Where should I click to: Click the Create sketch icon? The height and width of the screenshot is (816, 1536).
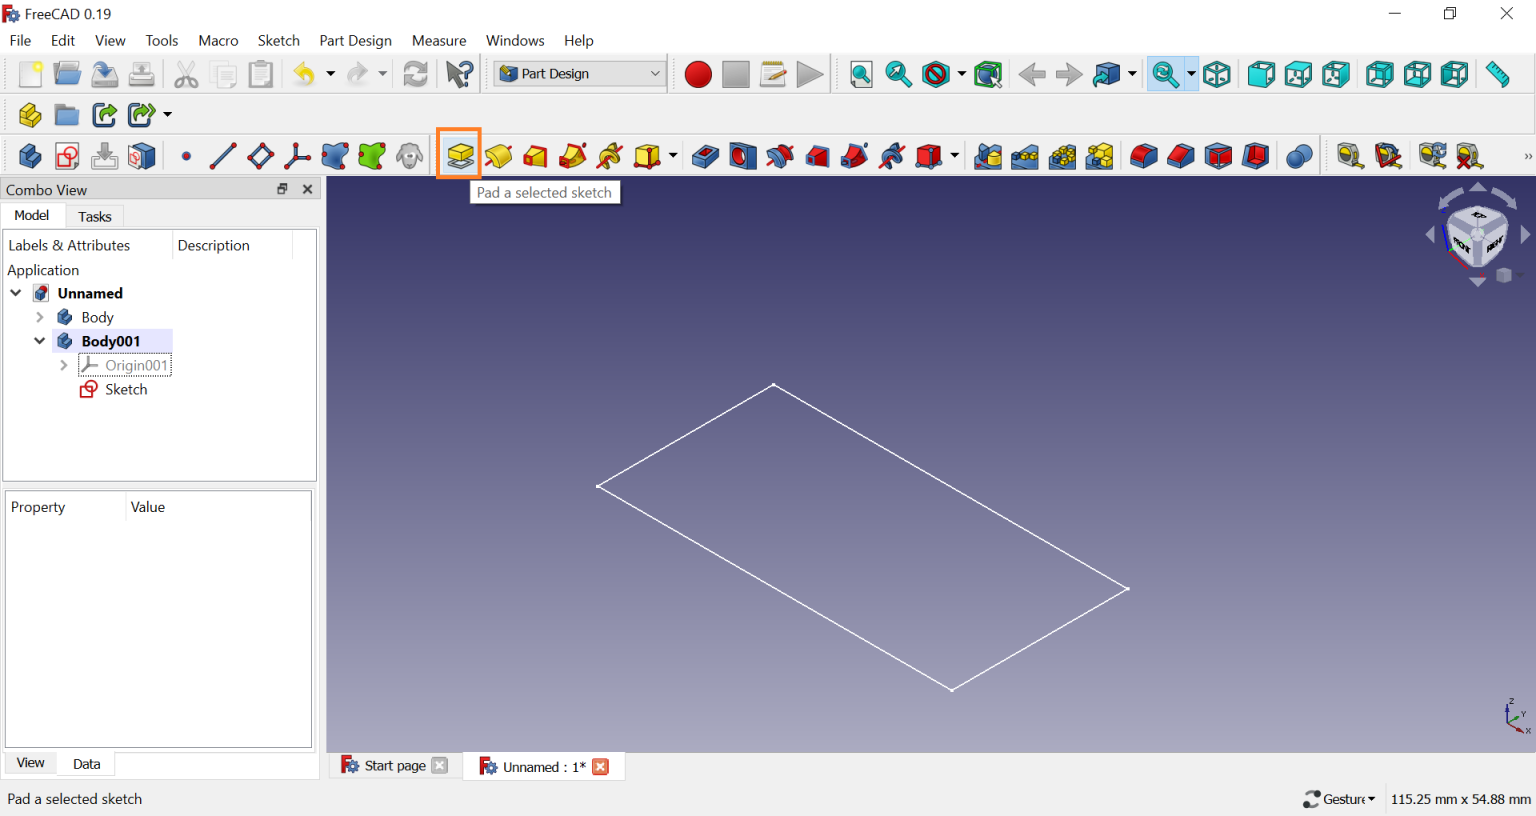[67, 156]
